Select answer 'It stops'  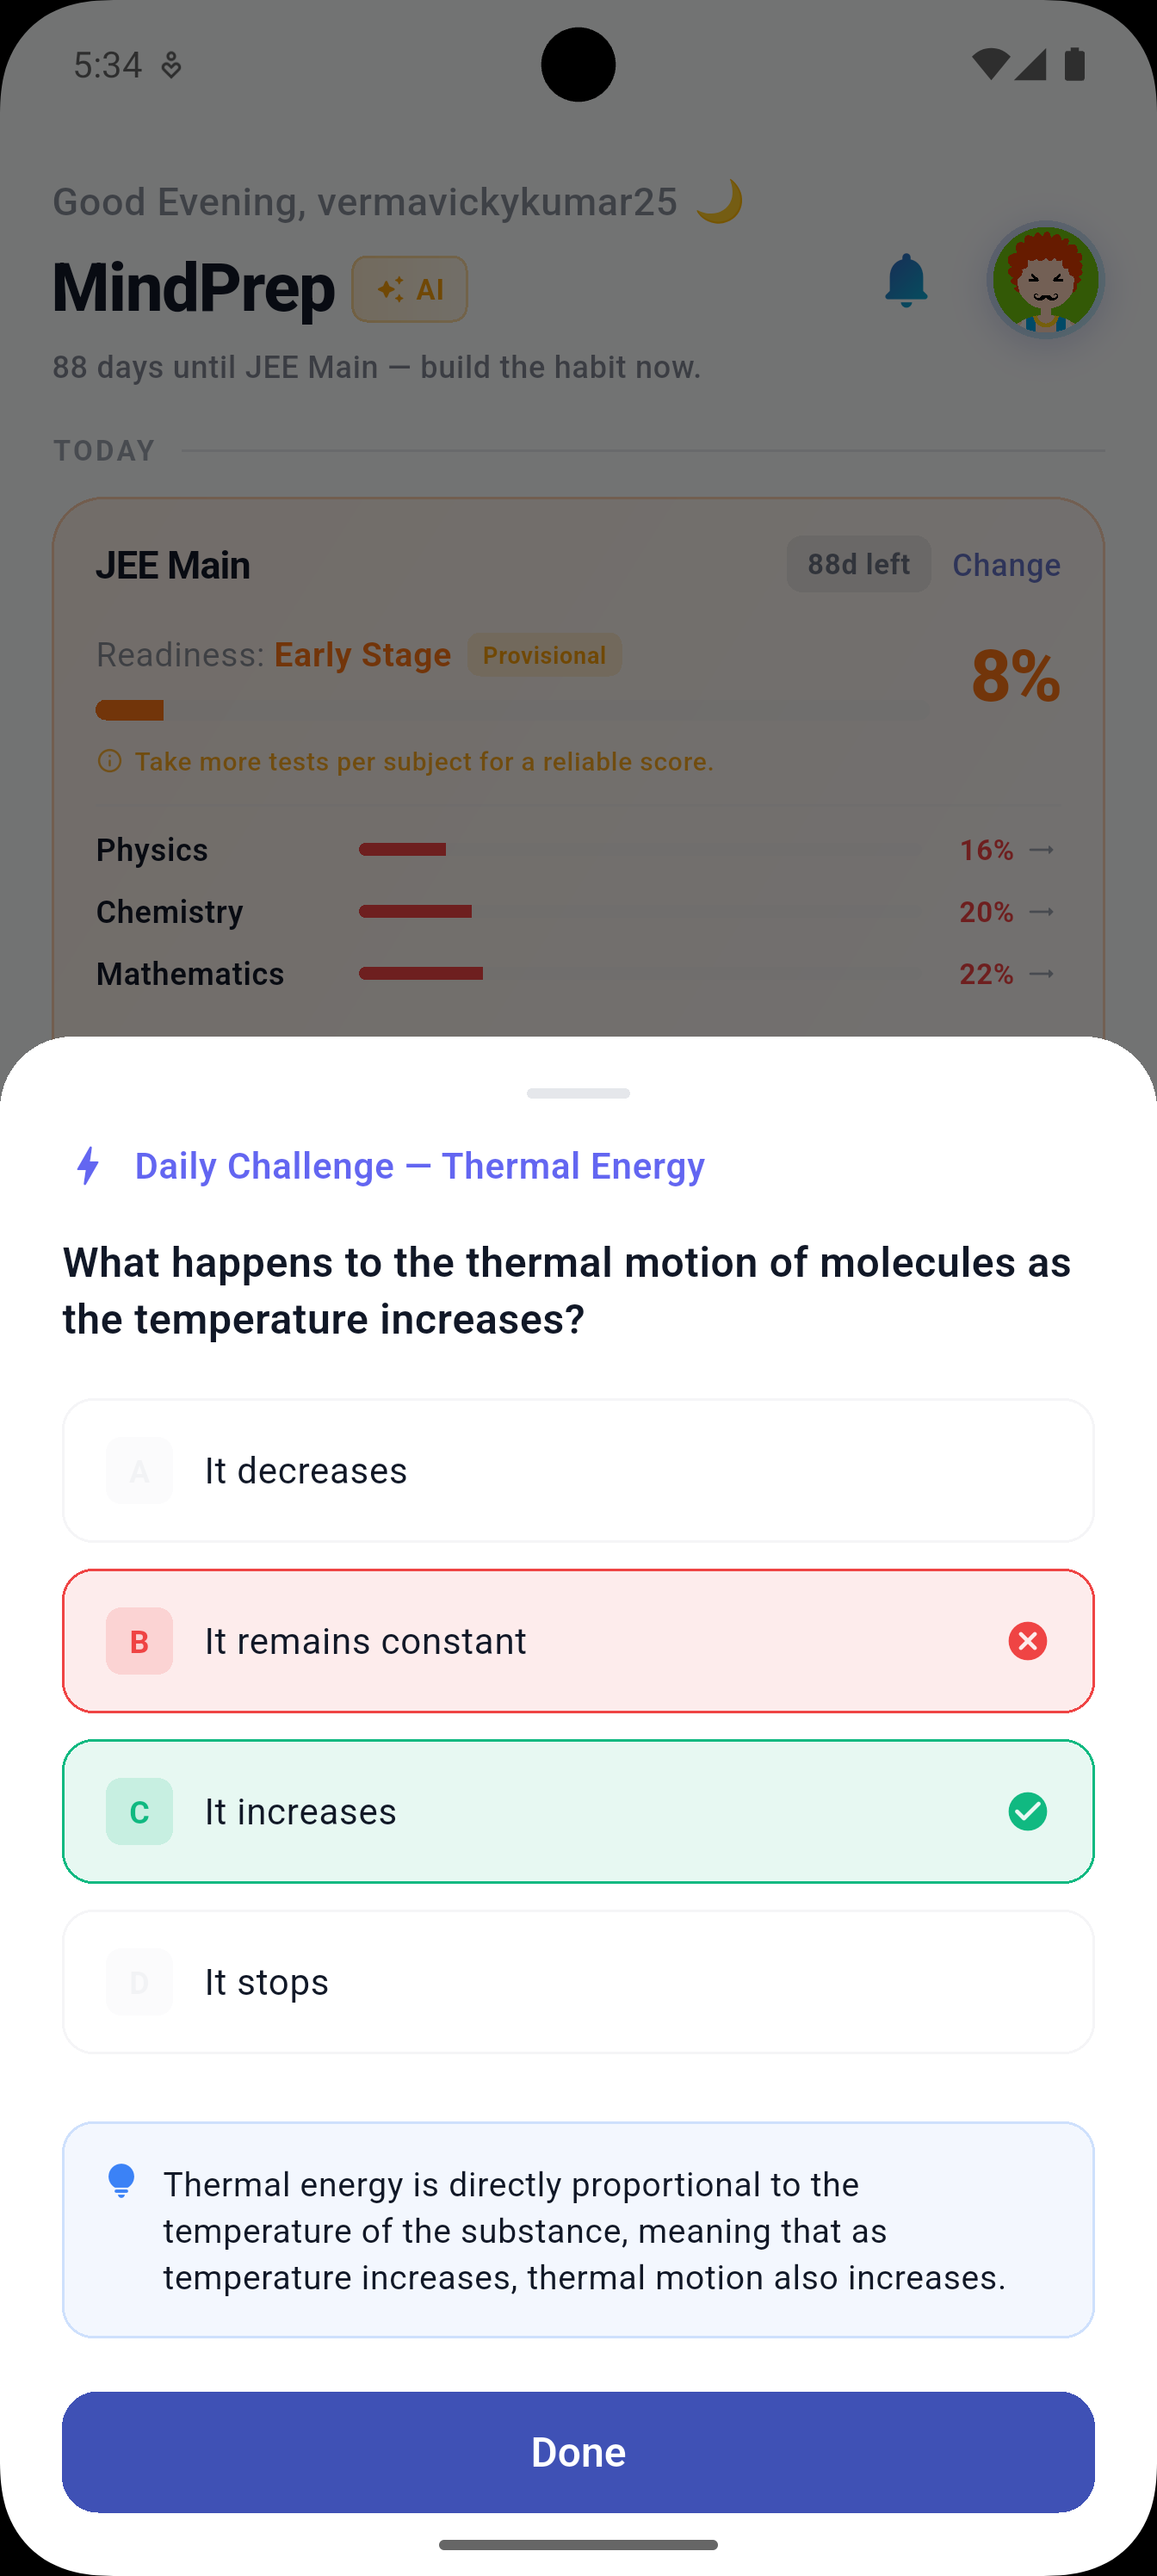[578, 1981]
